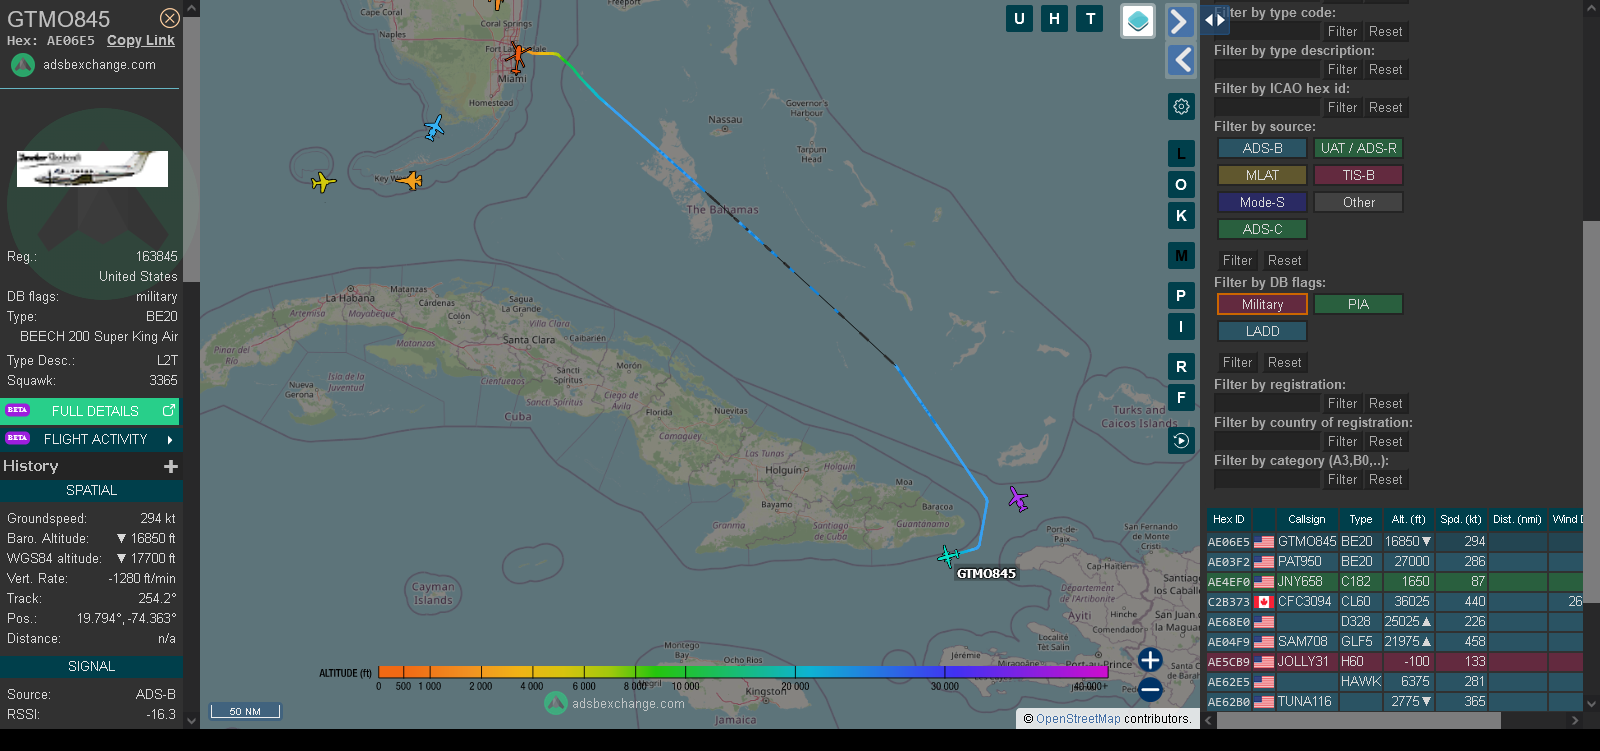Click the F map option button
The image size is (1600, 751).
[x=1181, y=397]
